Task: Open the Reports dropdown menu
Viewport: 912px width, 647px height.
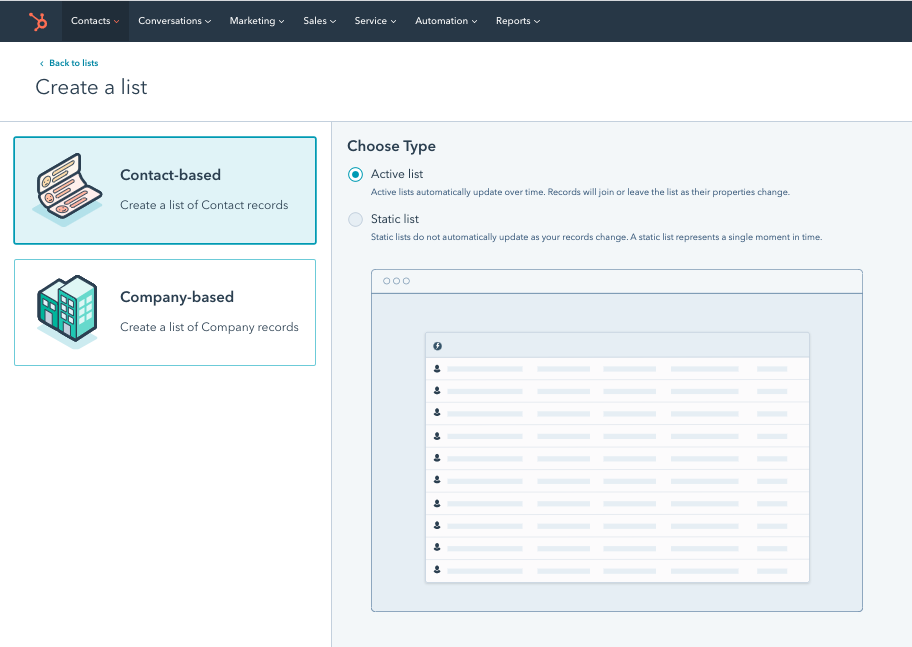Action: 517,20
